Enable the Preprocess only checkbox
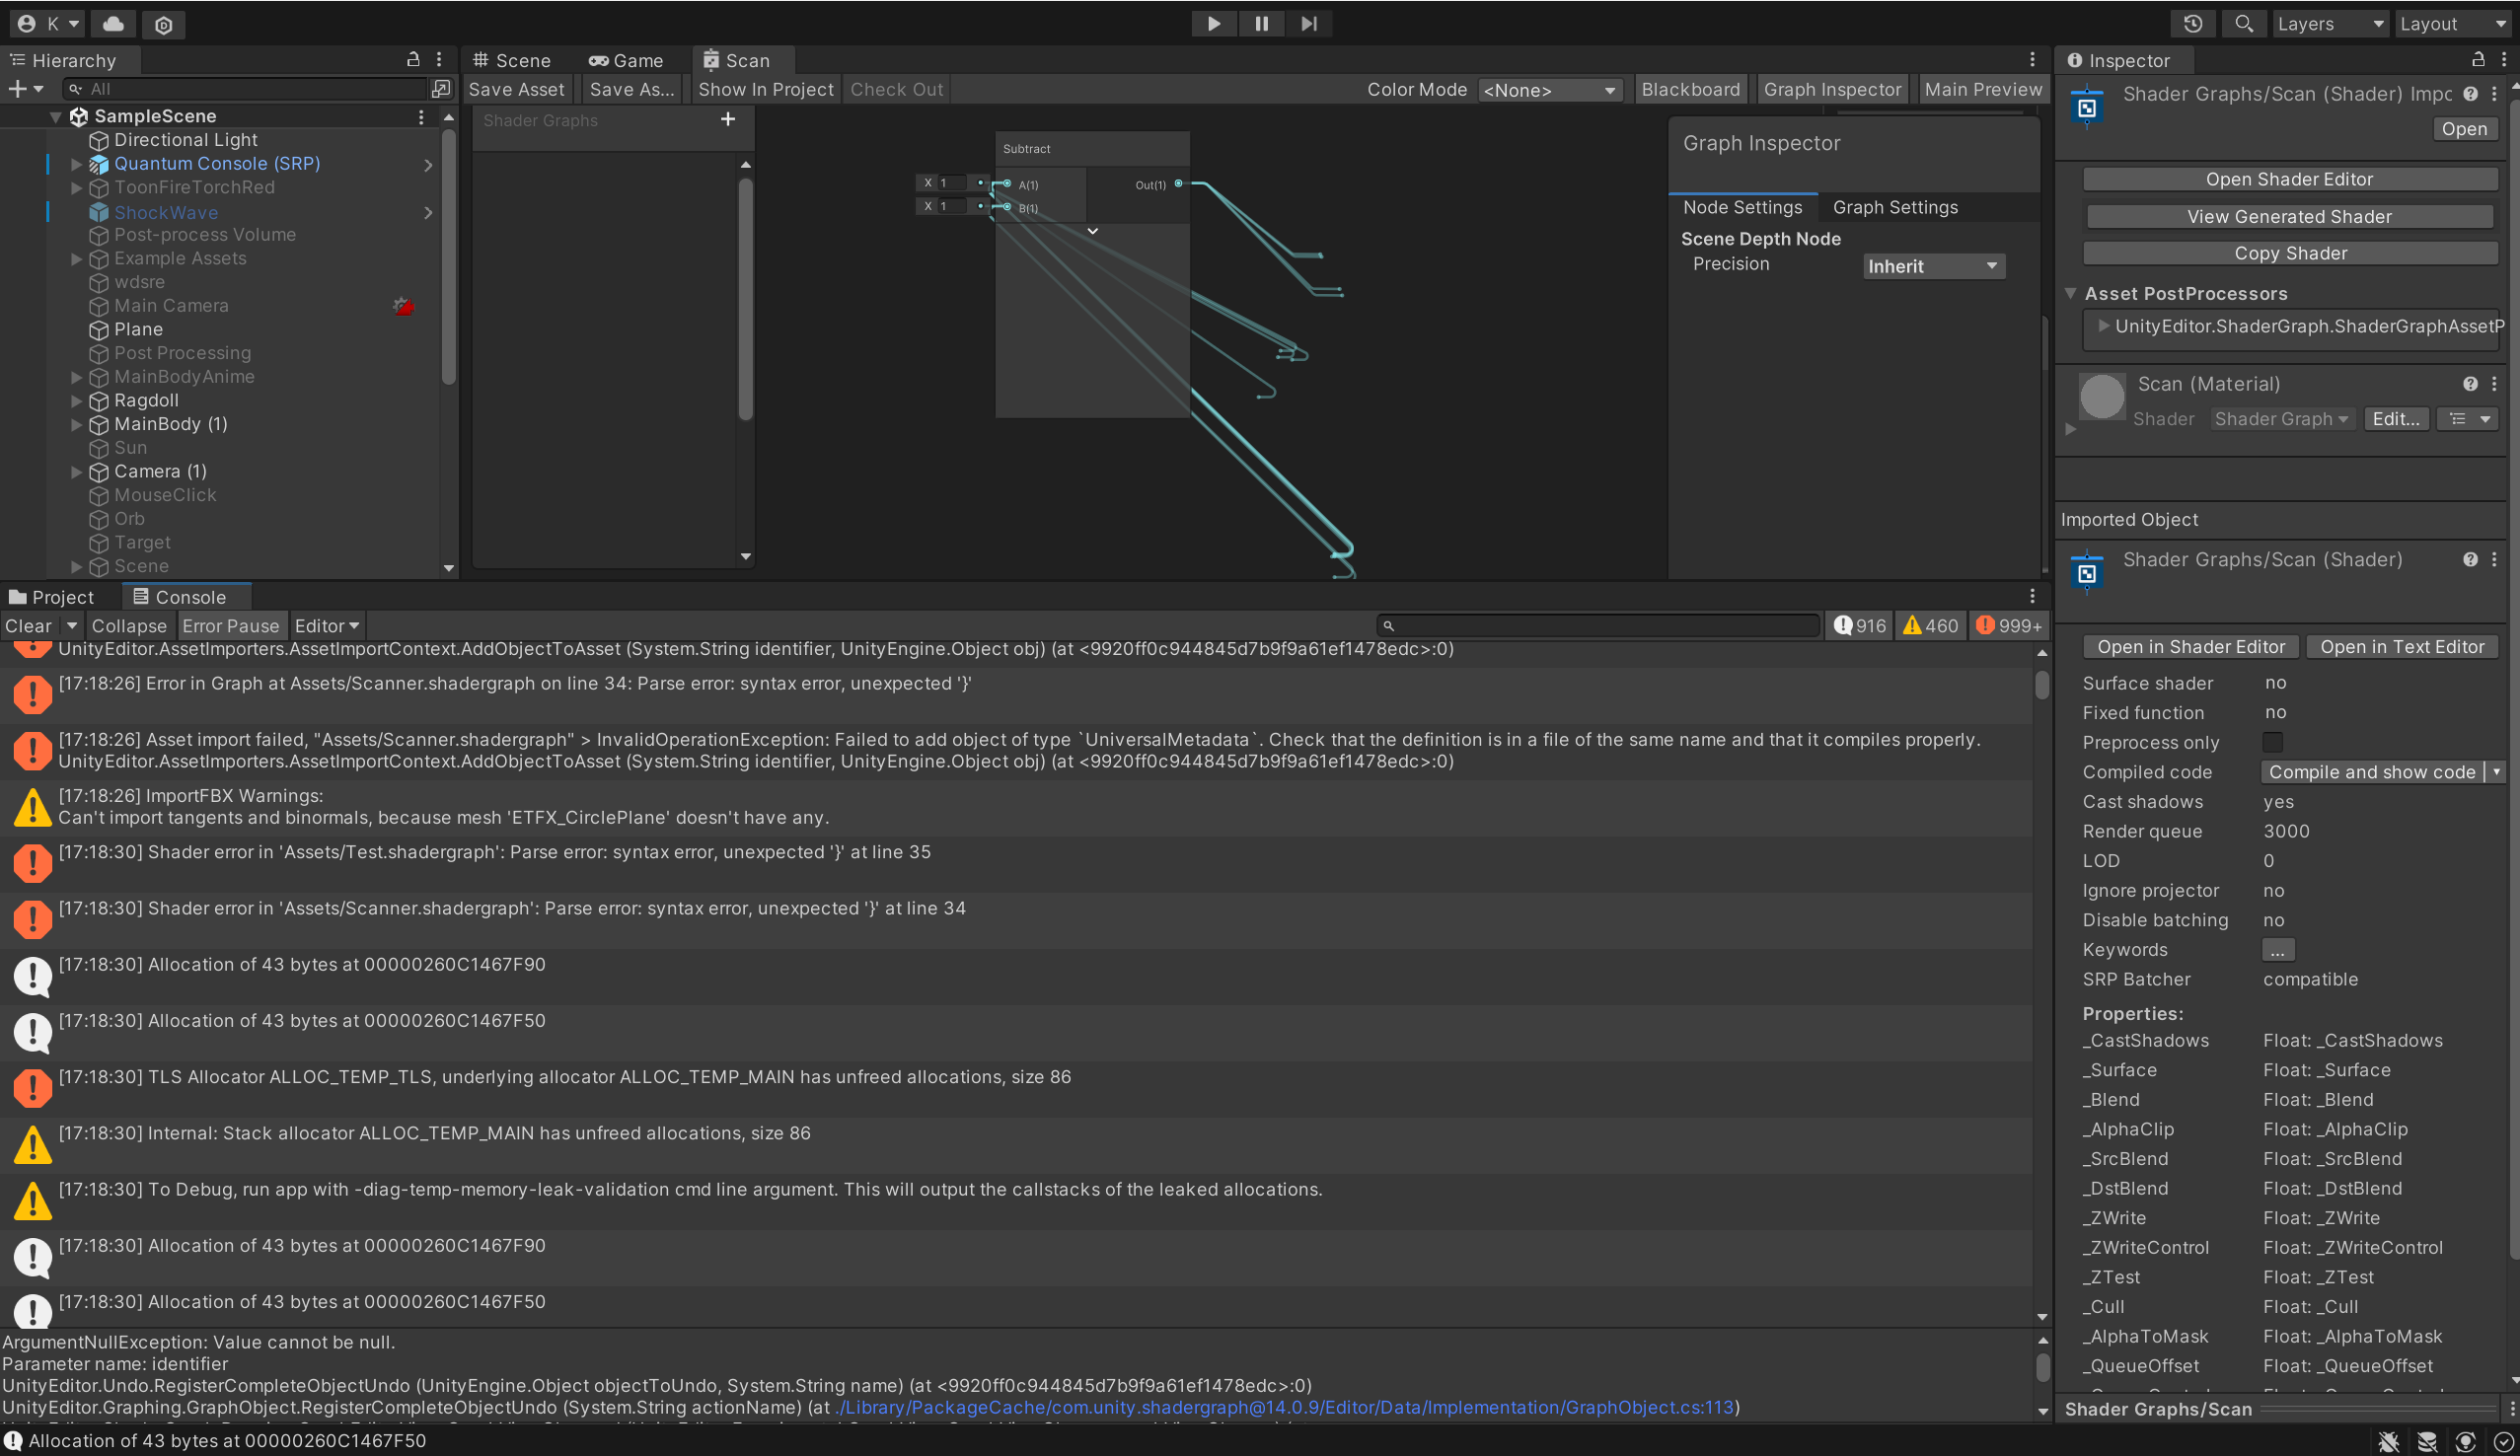Screen dimensions: 2520x1456 point(2273,742)
